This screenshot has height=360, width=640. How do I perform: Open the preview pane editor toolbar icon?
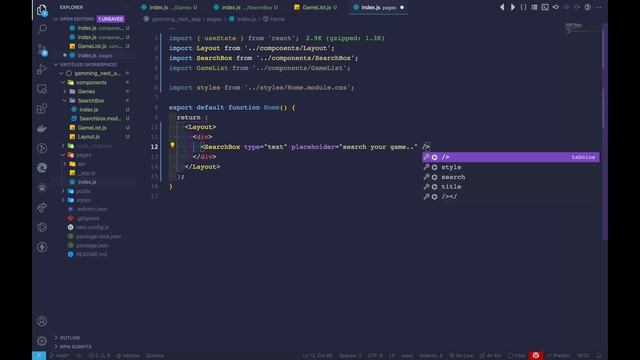tap(545, 7)
